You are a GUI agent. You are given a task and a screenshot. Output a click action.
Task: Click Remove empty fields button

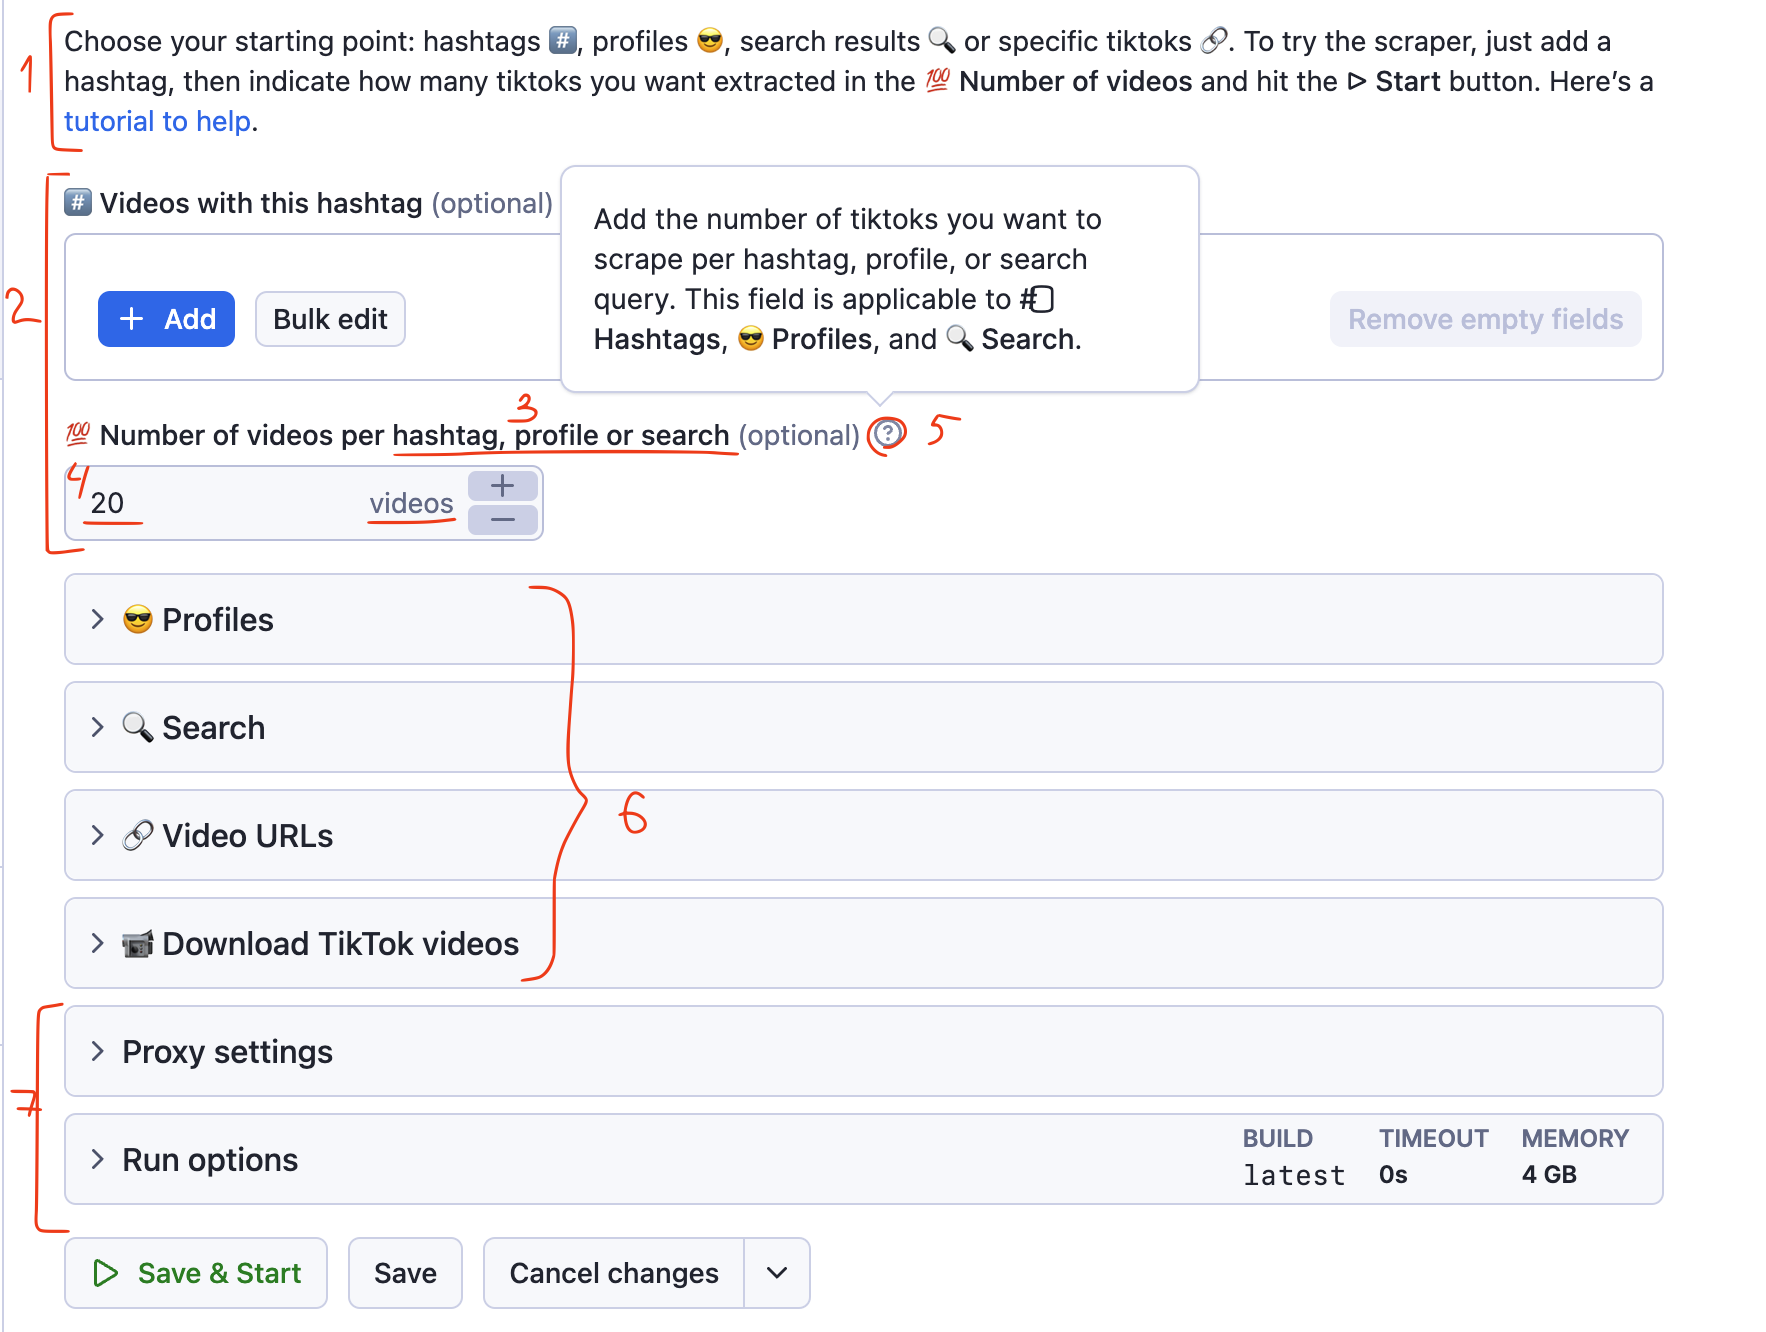click(1485, 319)
